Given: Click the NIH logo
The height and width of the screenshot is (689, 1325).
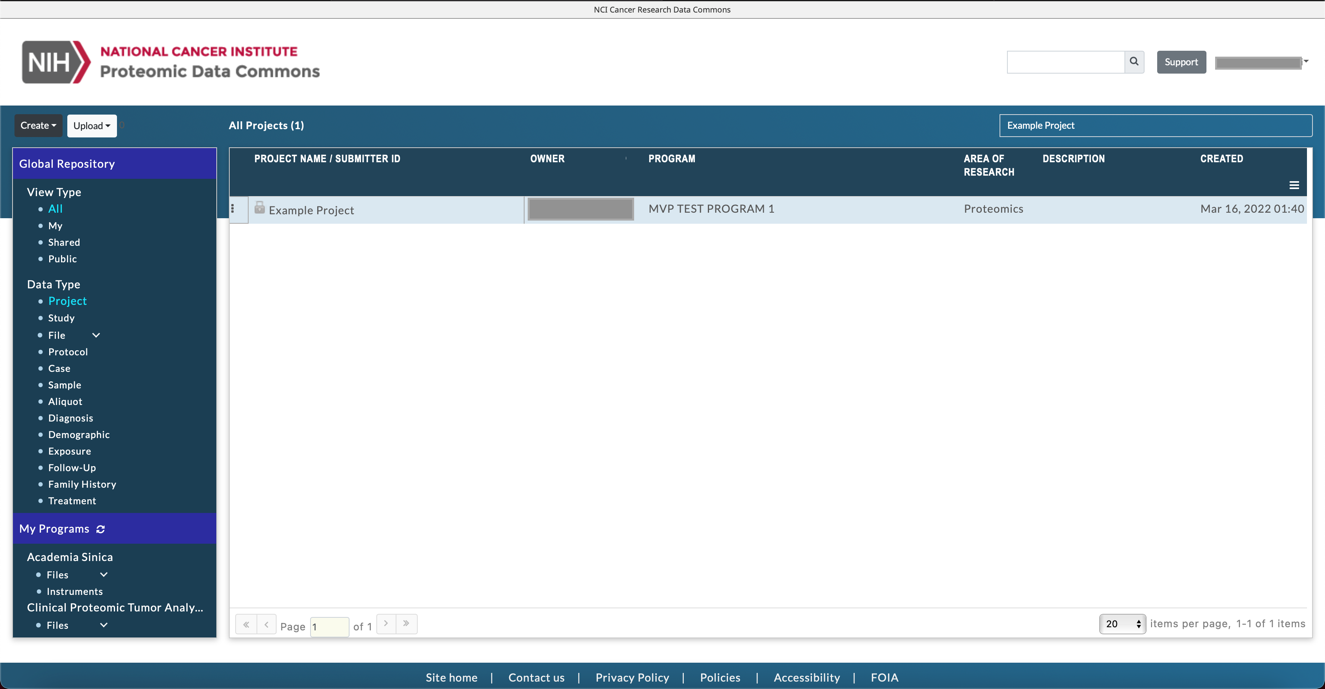Looking at the screenshot, I should tap(56, 62).
